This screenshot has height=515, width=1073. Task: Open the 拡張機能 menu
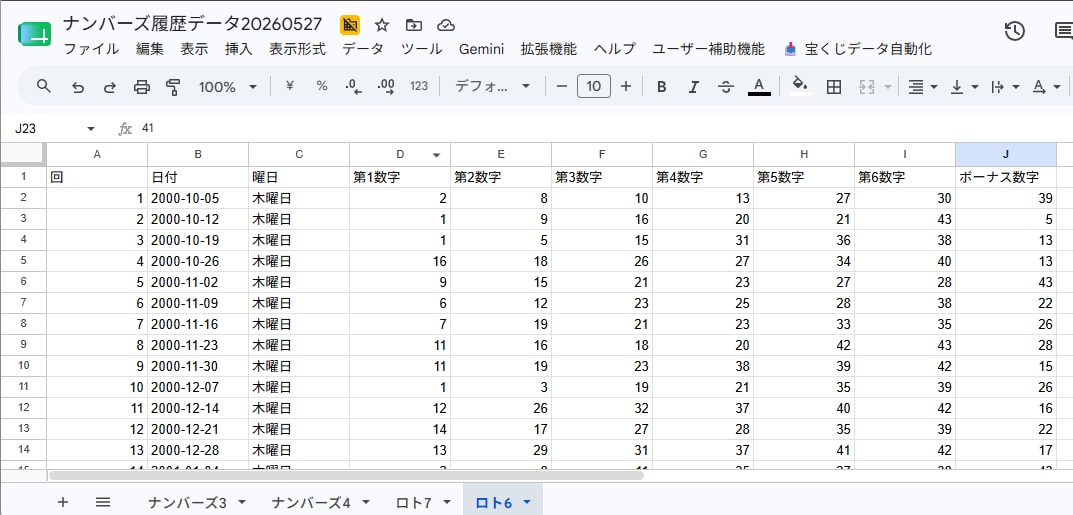[549, 49]
